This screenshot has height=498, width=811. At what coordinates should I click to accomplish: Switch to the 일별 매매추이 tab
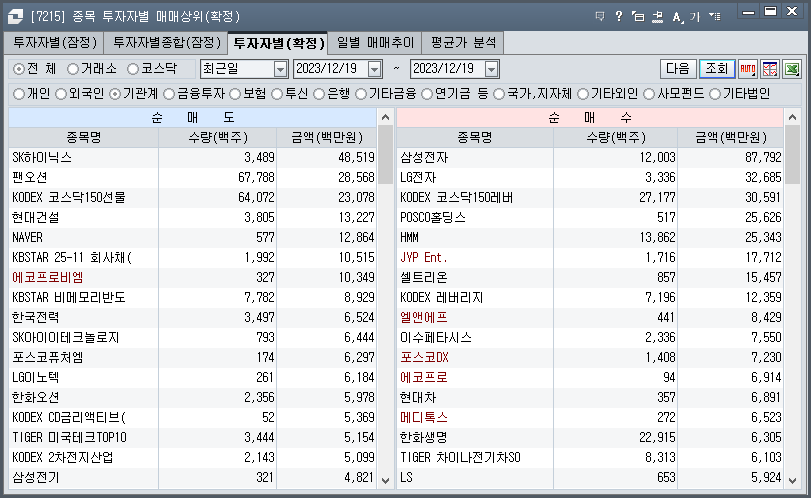[x=375, y=42]
